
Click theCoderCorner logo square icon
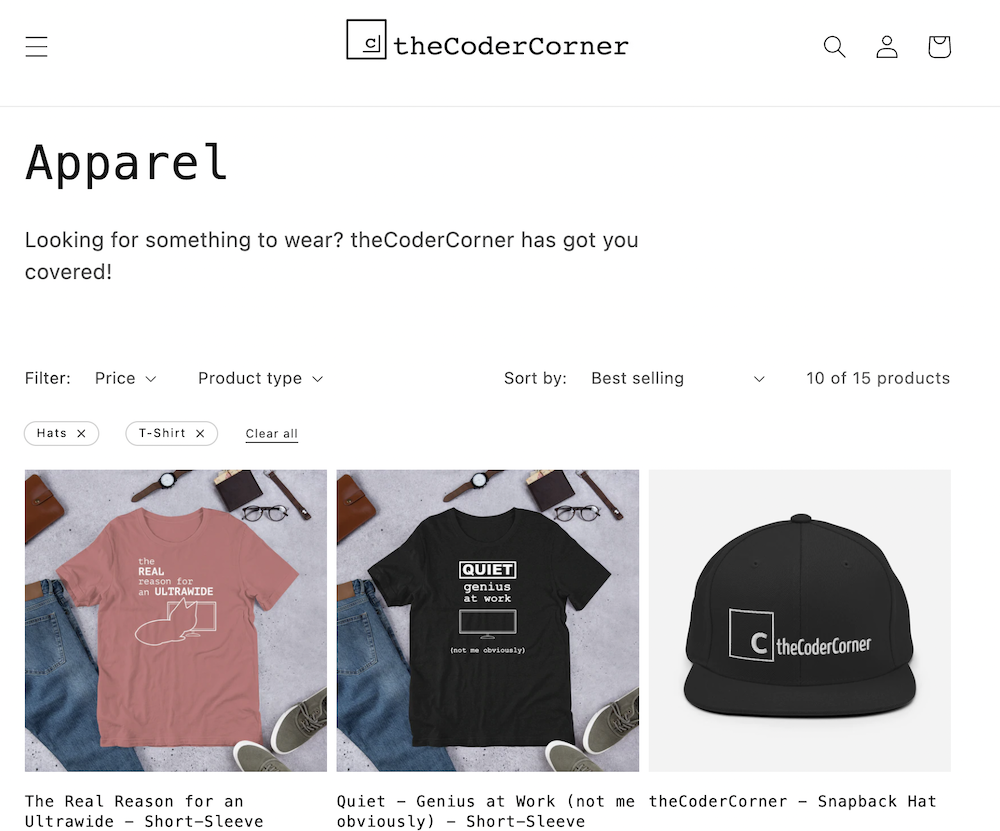click(366, 40)
